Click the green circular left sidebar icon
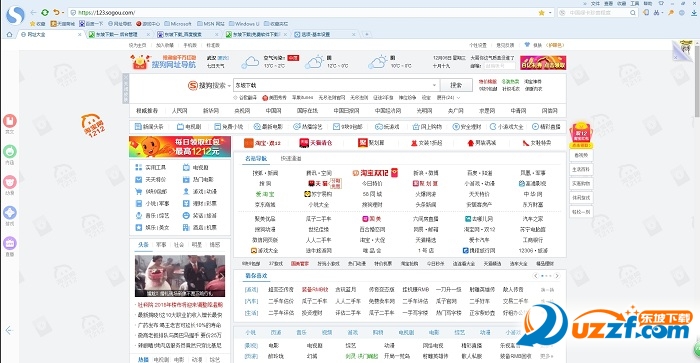Screen dimensions: 700x363 coord(10,151)
